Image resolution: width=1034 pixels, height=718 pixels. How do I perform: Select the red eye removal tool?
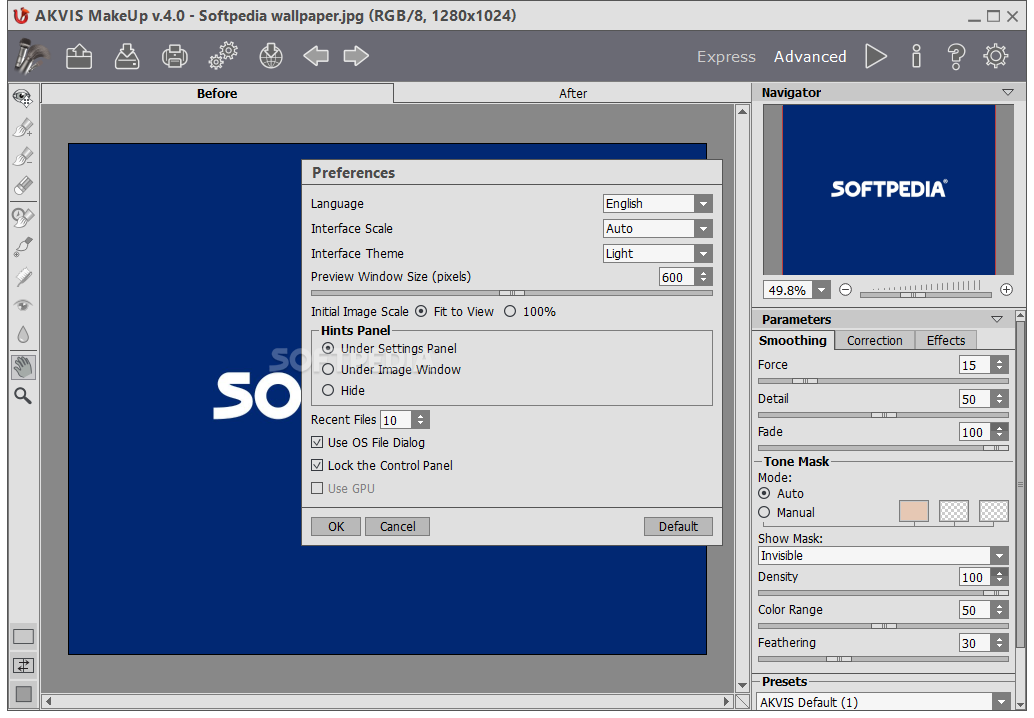coord(23,305)
